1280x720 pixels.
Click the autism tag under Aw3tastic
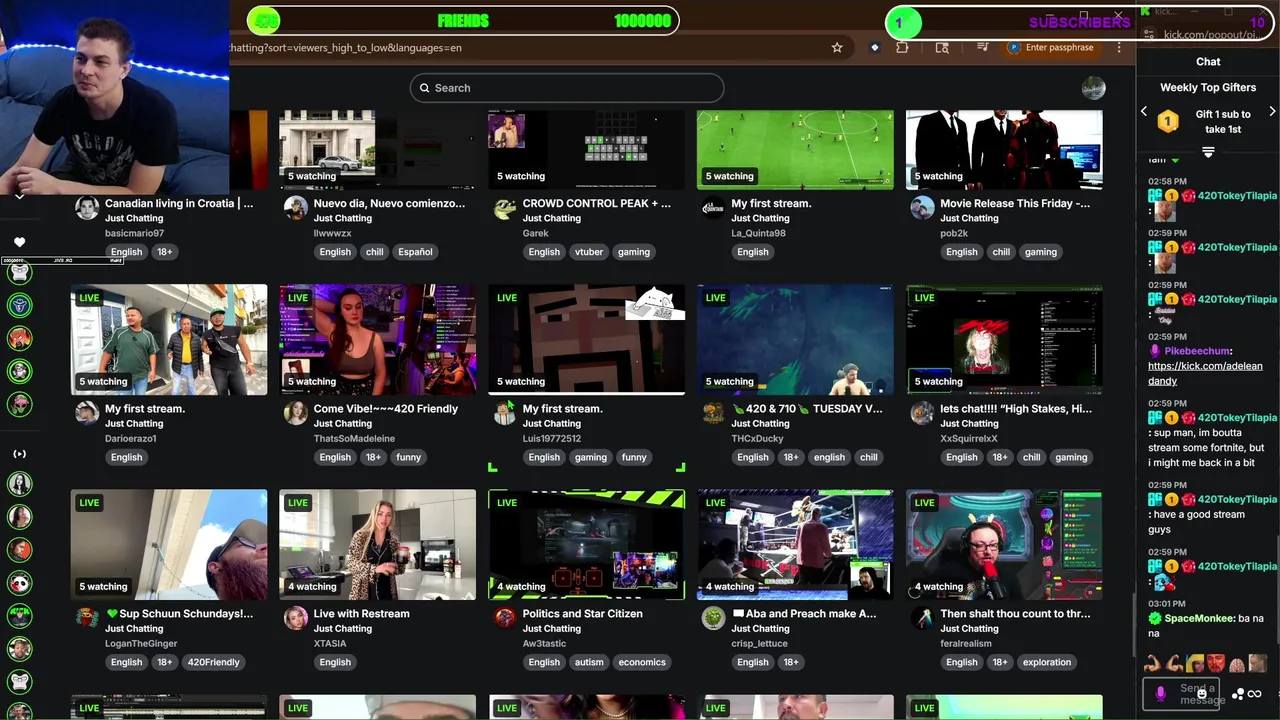coord(589,662)
